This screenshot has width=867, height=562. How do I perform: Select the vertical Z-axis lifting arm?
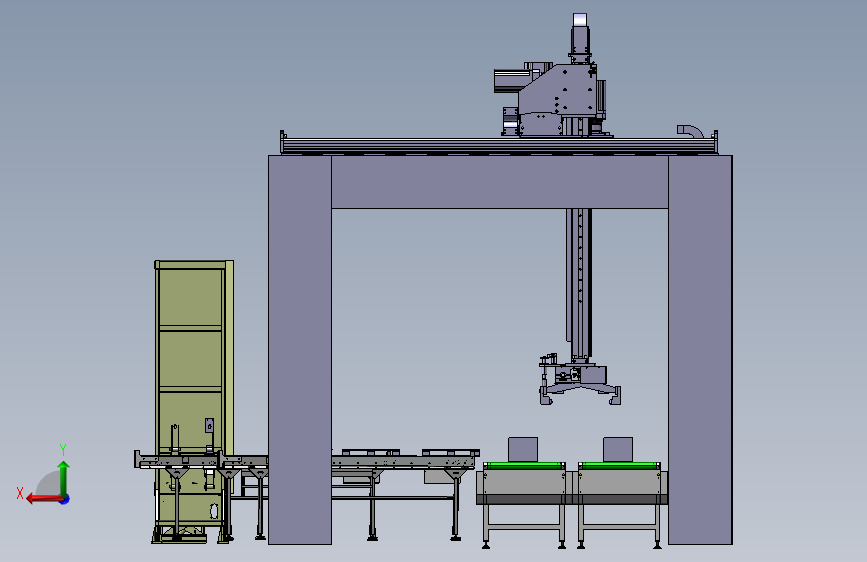click(x=579, y=283)
